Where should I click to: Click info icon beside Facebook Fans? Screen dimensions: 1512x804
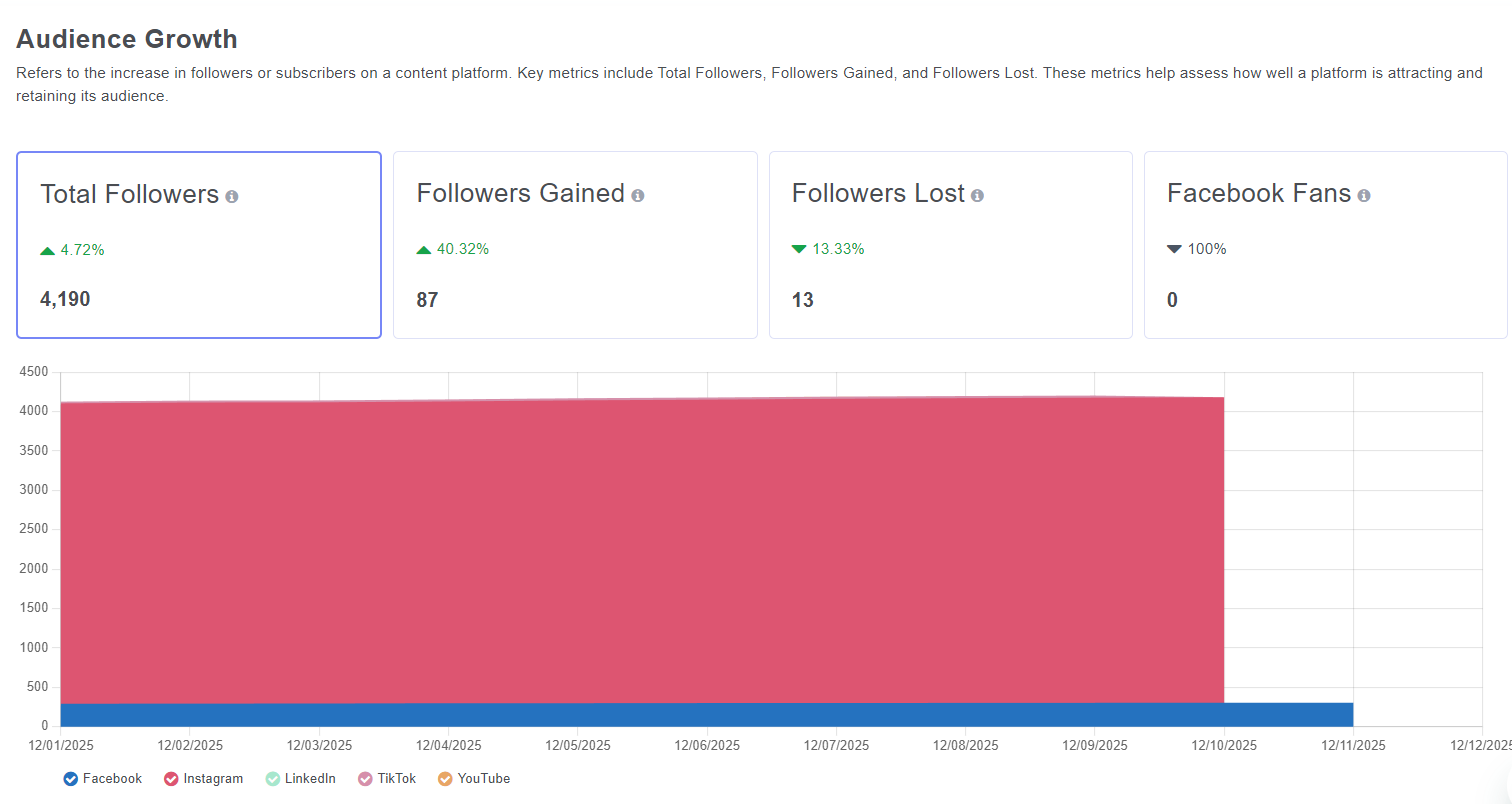pos(1364,196)
